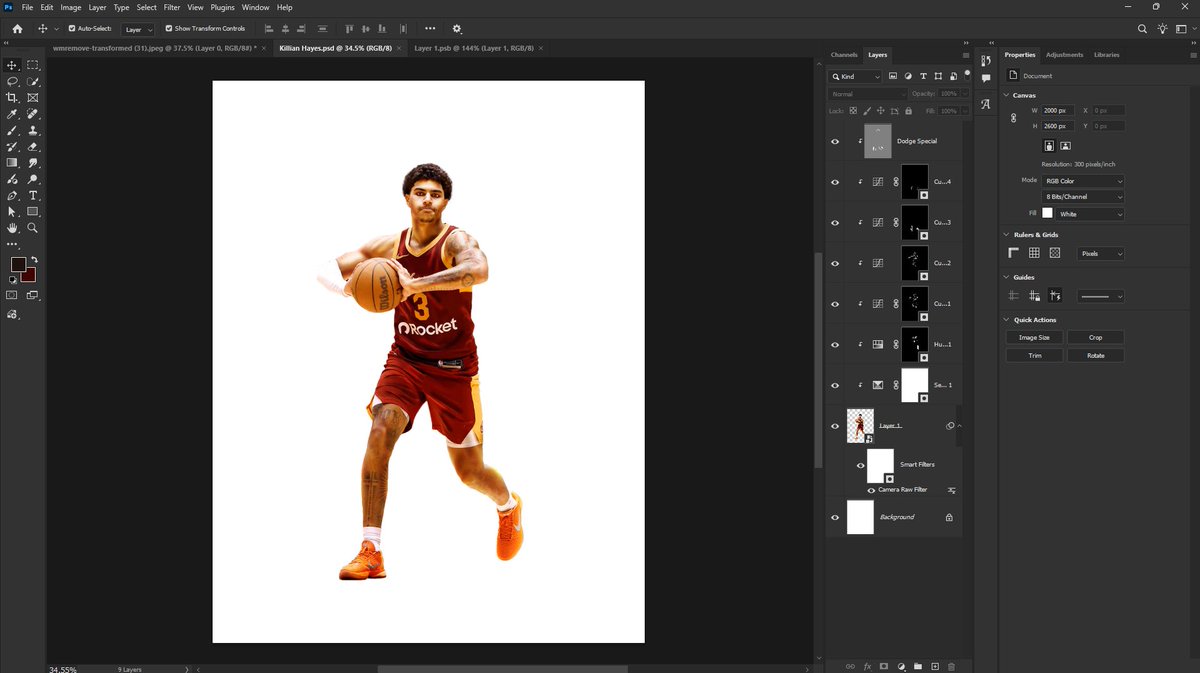Screen dimensions: 1200x673
Task: Select the Pen tool
Action: pyautogui.click(x=12, y=195)
